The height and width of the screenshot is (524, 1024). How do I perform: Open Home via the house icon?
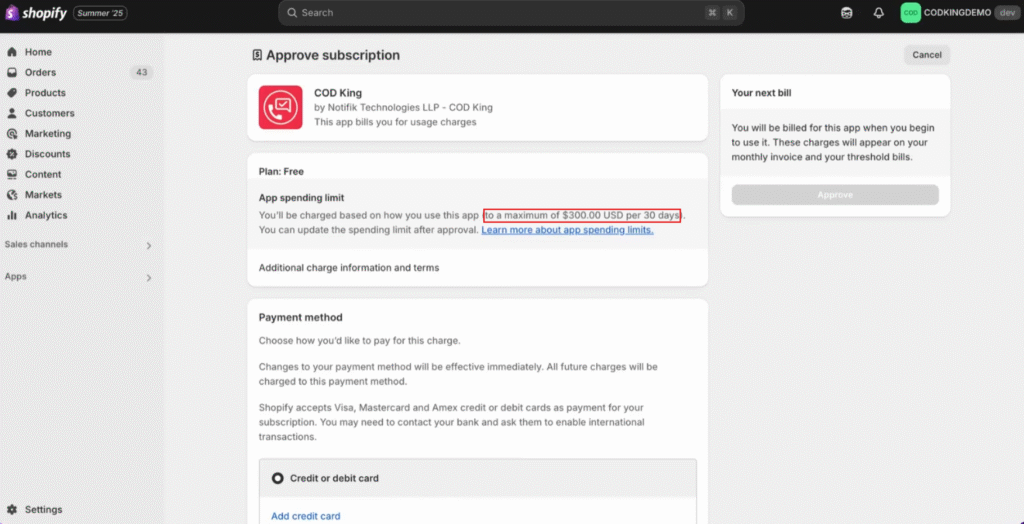pos(12,52)
